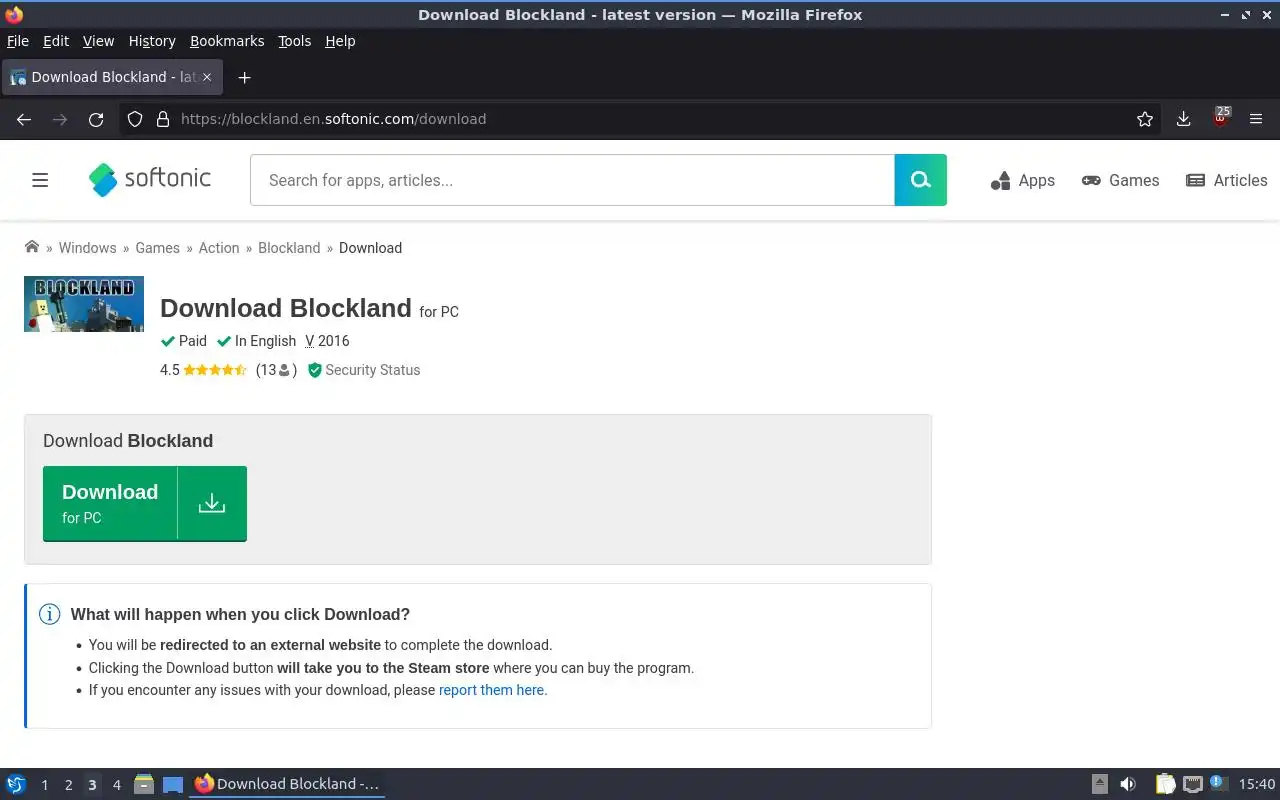Viewport: 1280px width, 800px height.
Task: Click the blue notification tray icon
Action: point(1217,782)
